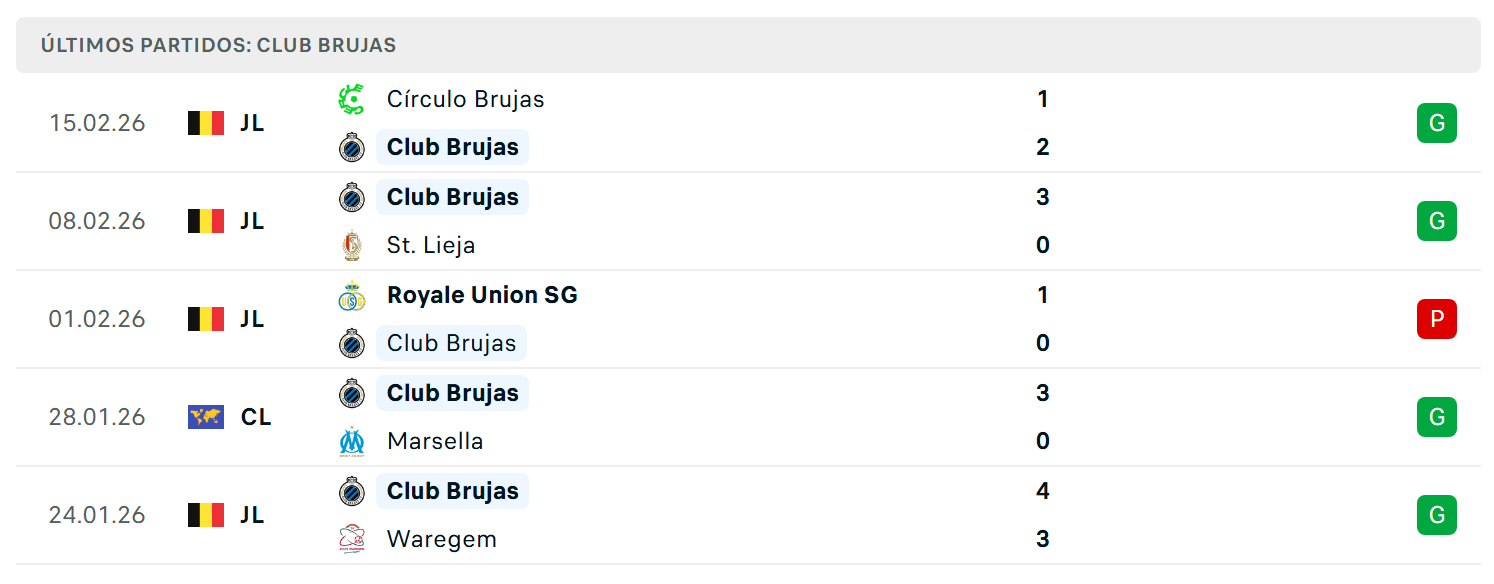This screenshot has width=1494, height=584.
Task: Click the Waregem club crest
Action: tap(351, 539)
